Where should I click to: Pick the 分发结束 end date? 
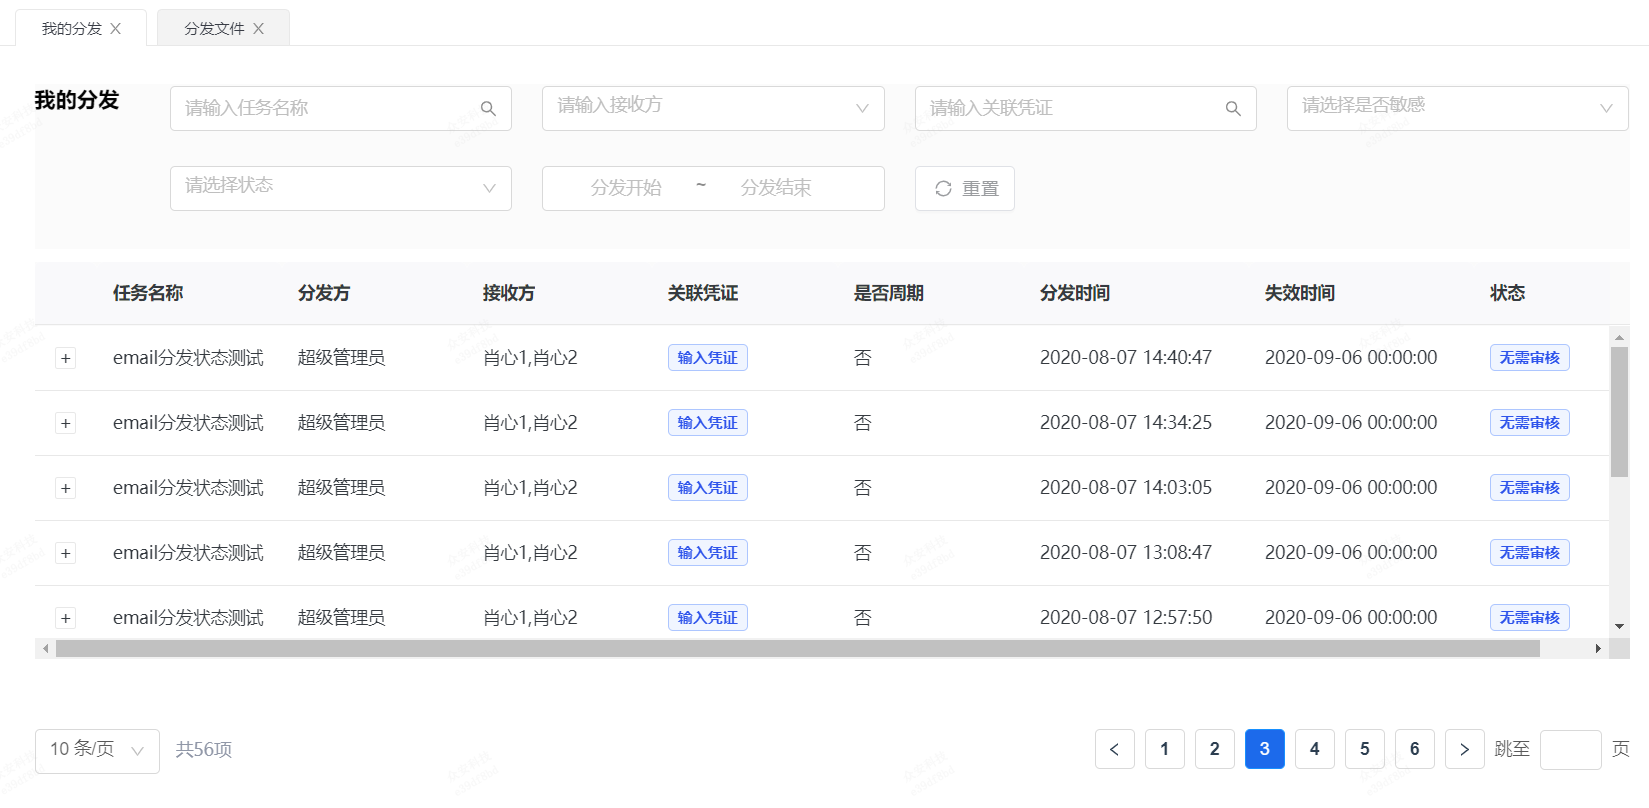pyautogui.click(x=776, y=188)
